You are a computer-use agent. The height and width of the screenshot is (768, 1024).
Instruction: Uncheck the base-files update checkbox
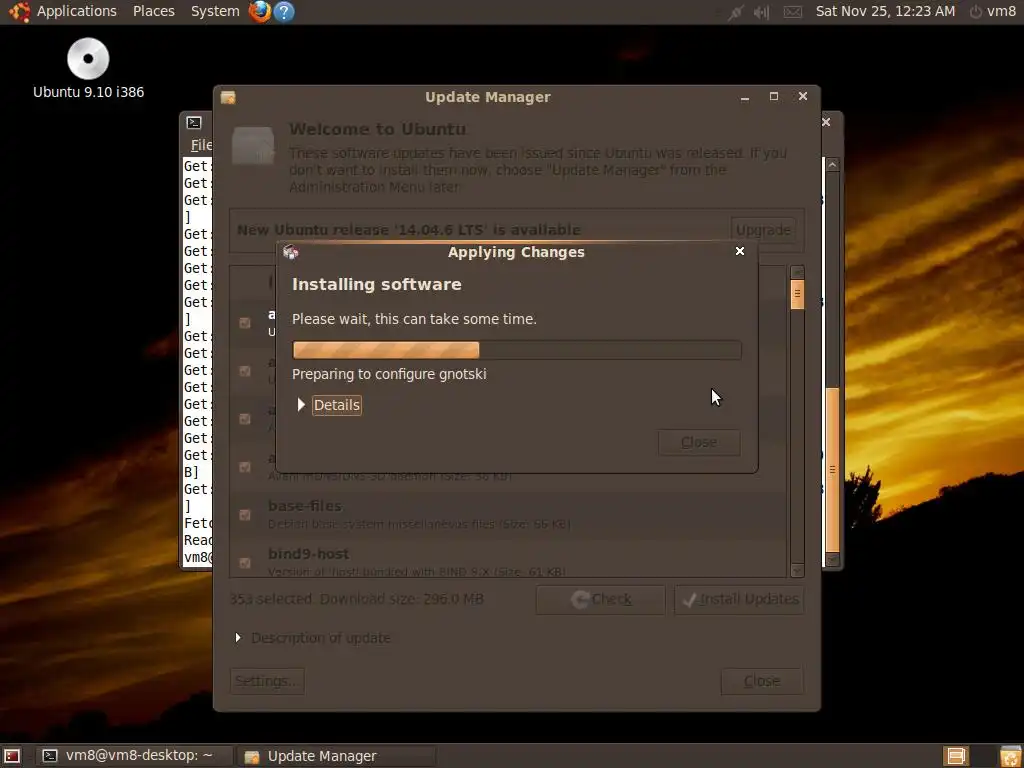[x=245, y=515]
